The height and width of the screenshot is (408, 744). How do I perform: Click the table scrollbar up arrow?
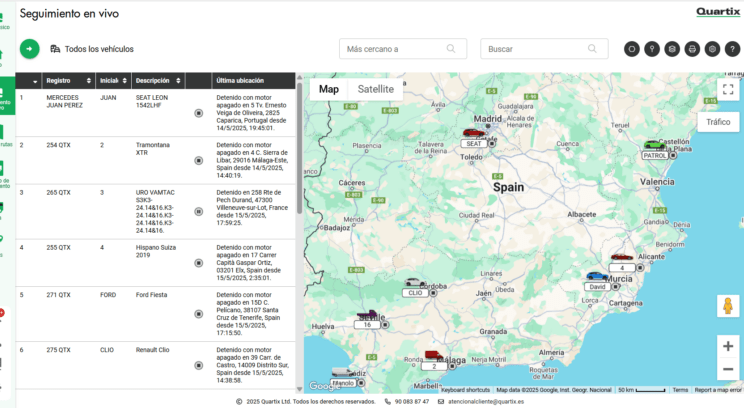point(299,77)
